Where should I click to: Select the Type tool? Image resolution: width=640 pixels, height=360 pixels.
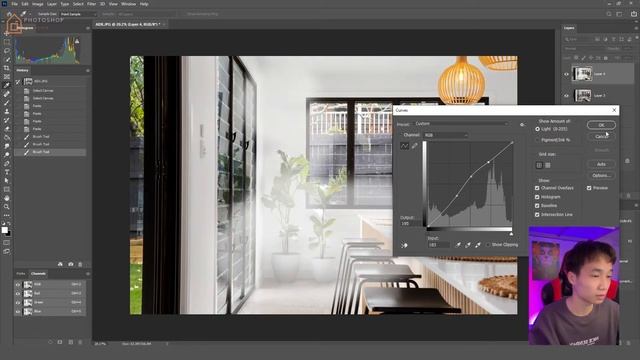(7, 172)
